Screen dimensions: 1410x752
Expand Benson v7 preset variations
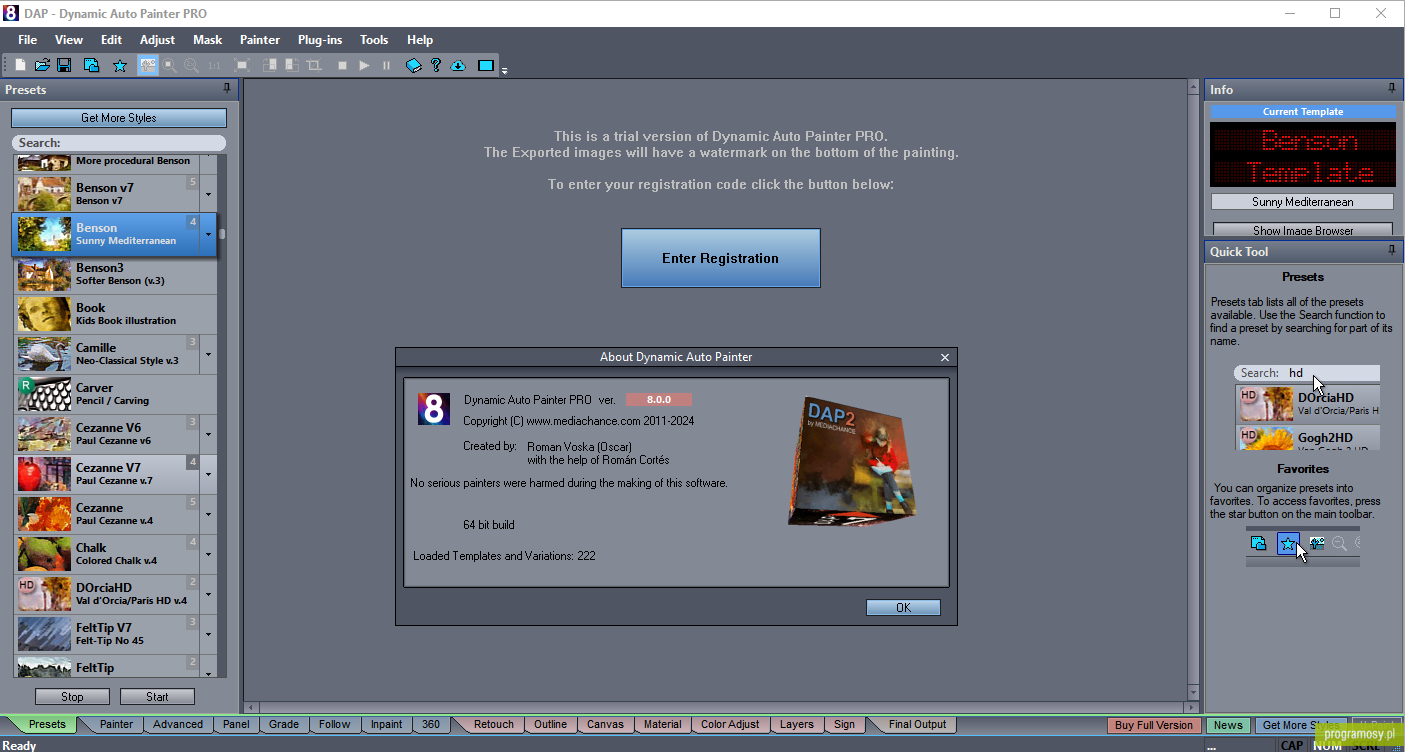[208, 194]
